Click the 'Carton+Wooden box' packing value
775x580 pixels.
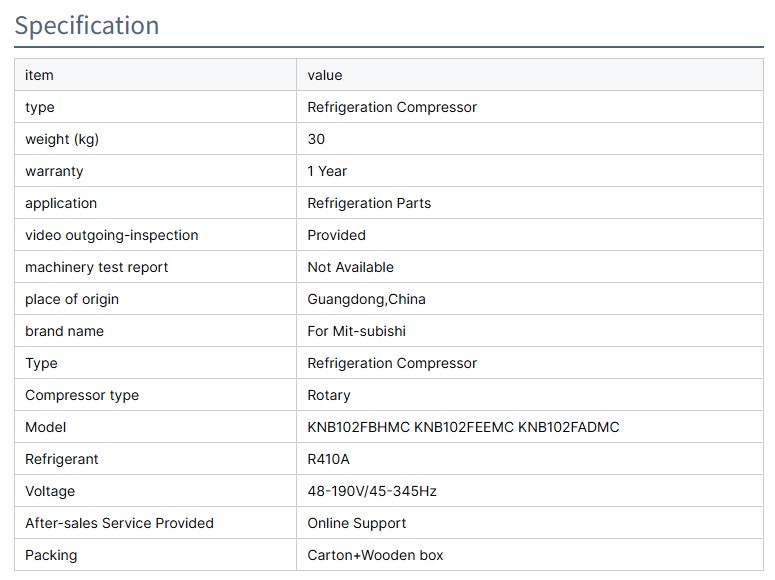[x=375, y=555]
